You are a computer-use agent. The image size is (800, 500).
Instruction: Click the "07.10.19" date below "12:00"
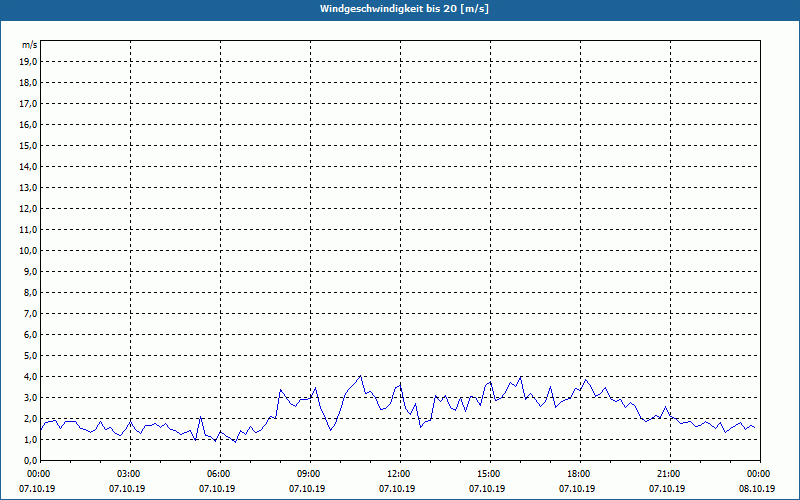tap(397, 489)
